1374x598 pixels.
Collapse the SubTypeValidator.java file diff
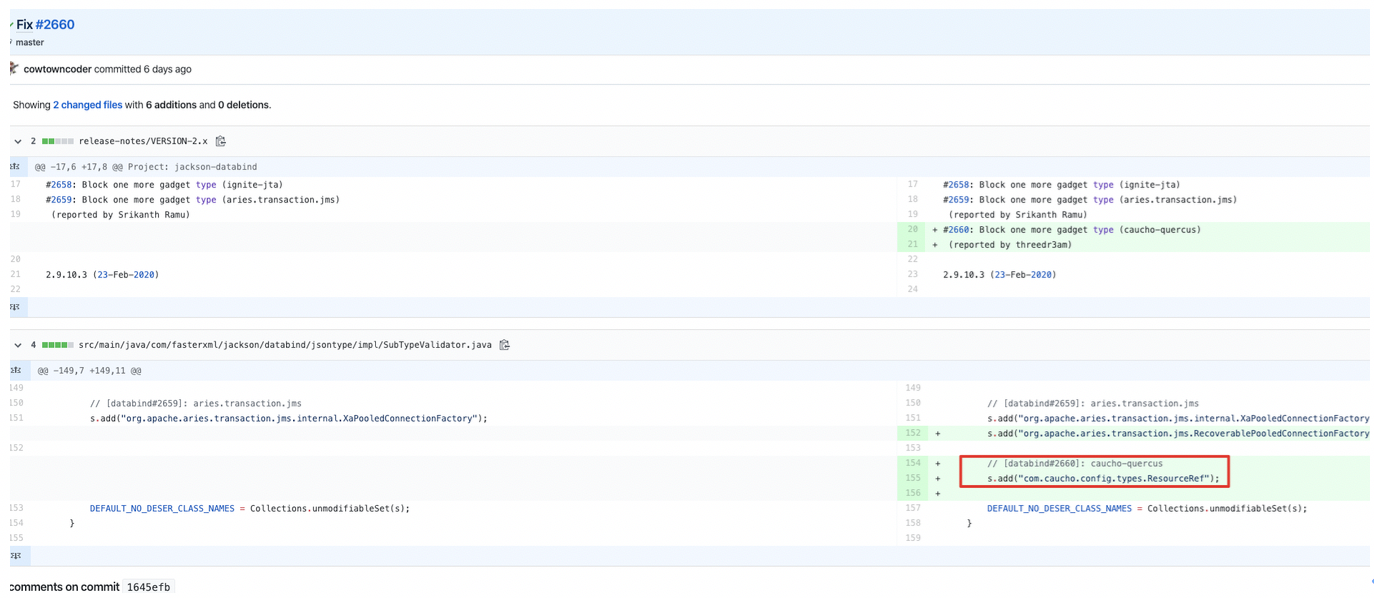pos(18,345)
